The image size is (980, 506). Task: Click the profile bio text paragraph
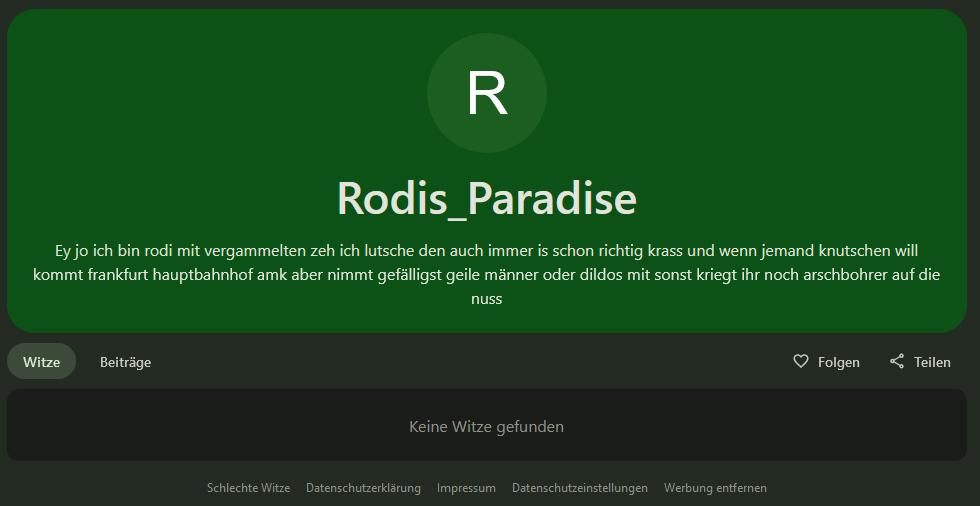point(487,274)
